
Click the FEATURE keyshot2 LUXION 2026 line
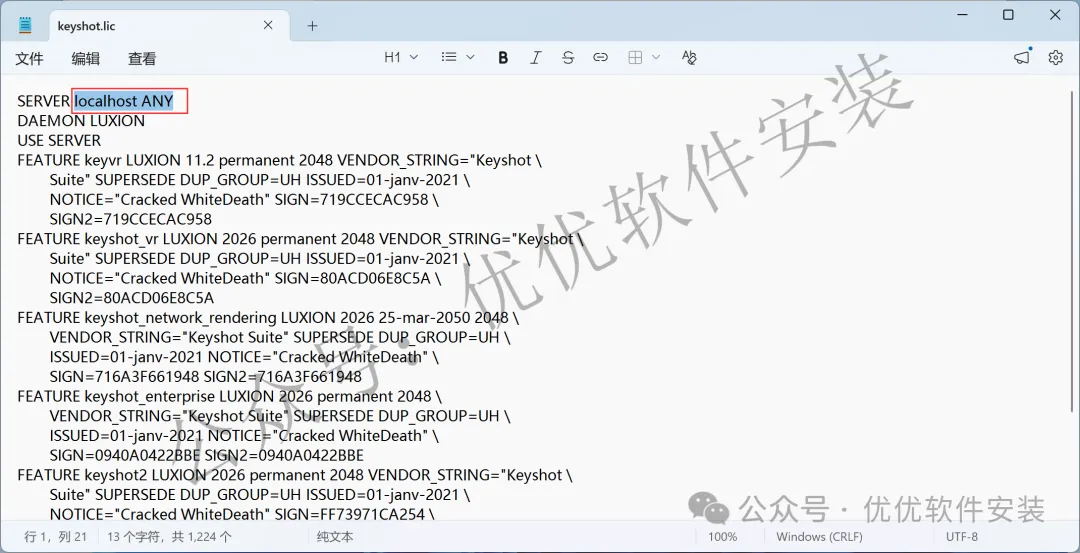pos(295,476)
